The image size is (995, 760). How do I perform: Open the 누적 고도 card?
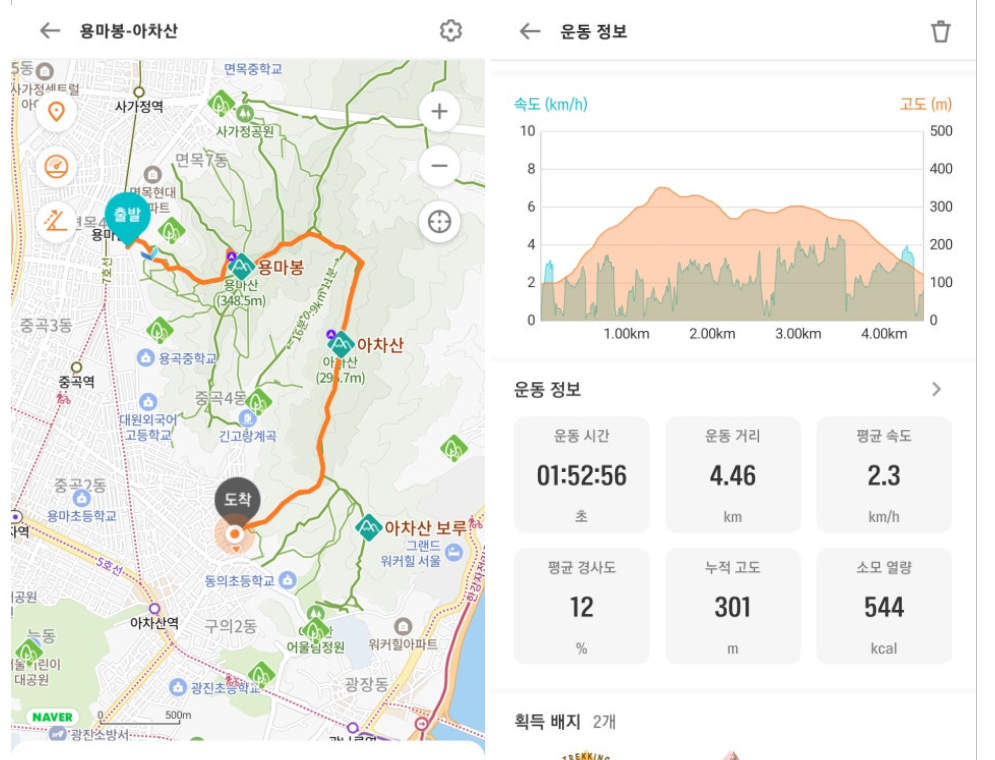pos(732,606)
